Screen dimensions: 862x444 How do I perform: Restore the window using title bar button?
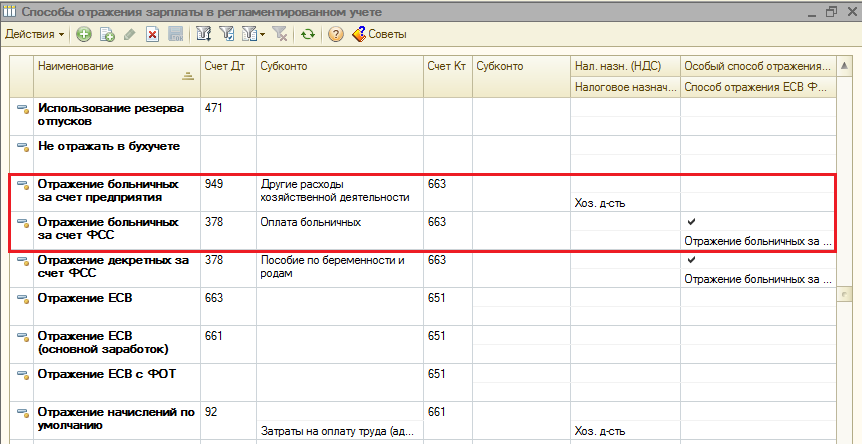pyautogui.click(x=832, y=12)
